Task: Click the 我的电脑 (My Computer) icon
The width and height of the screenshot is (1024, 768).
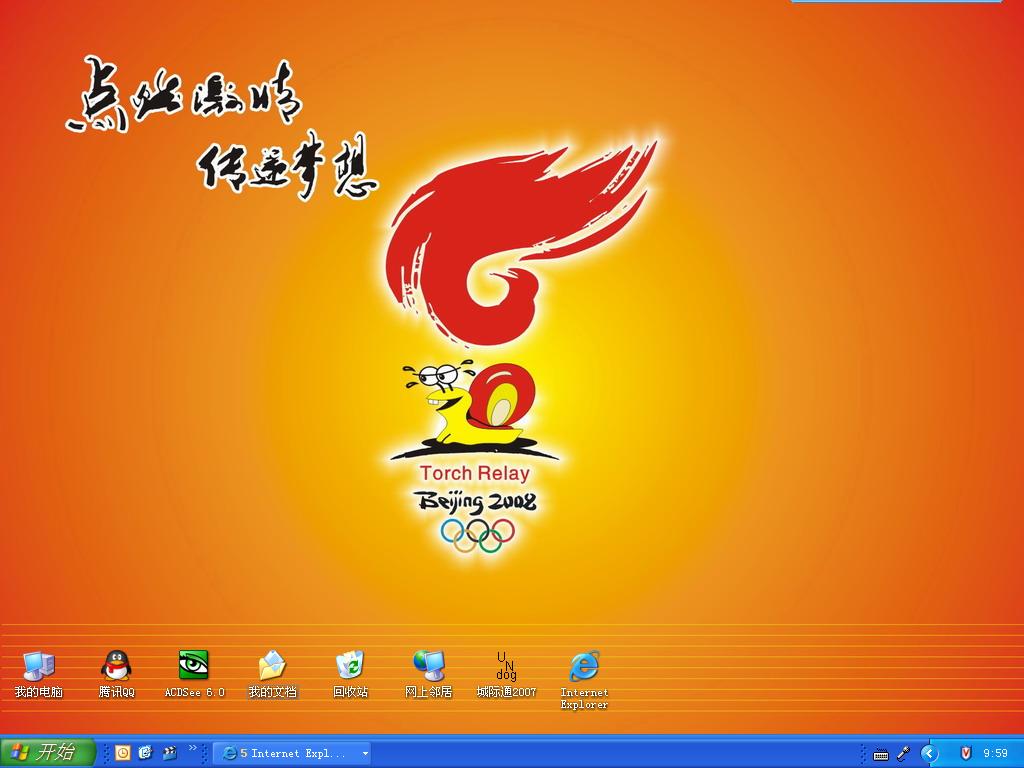Action: (x=38, y=666)
